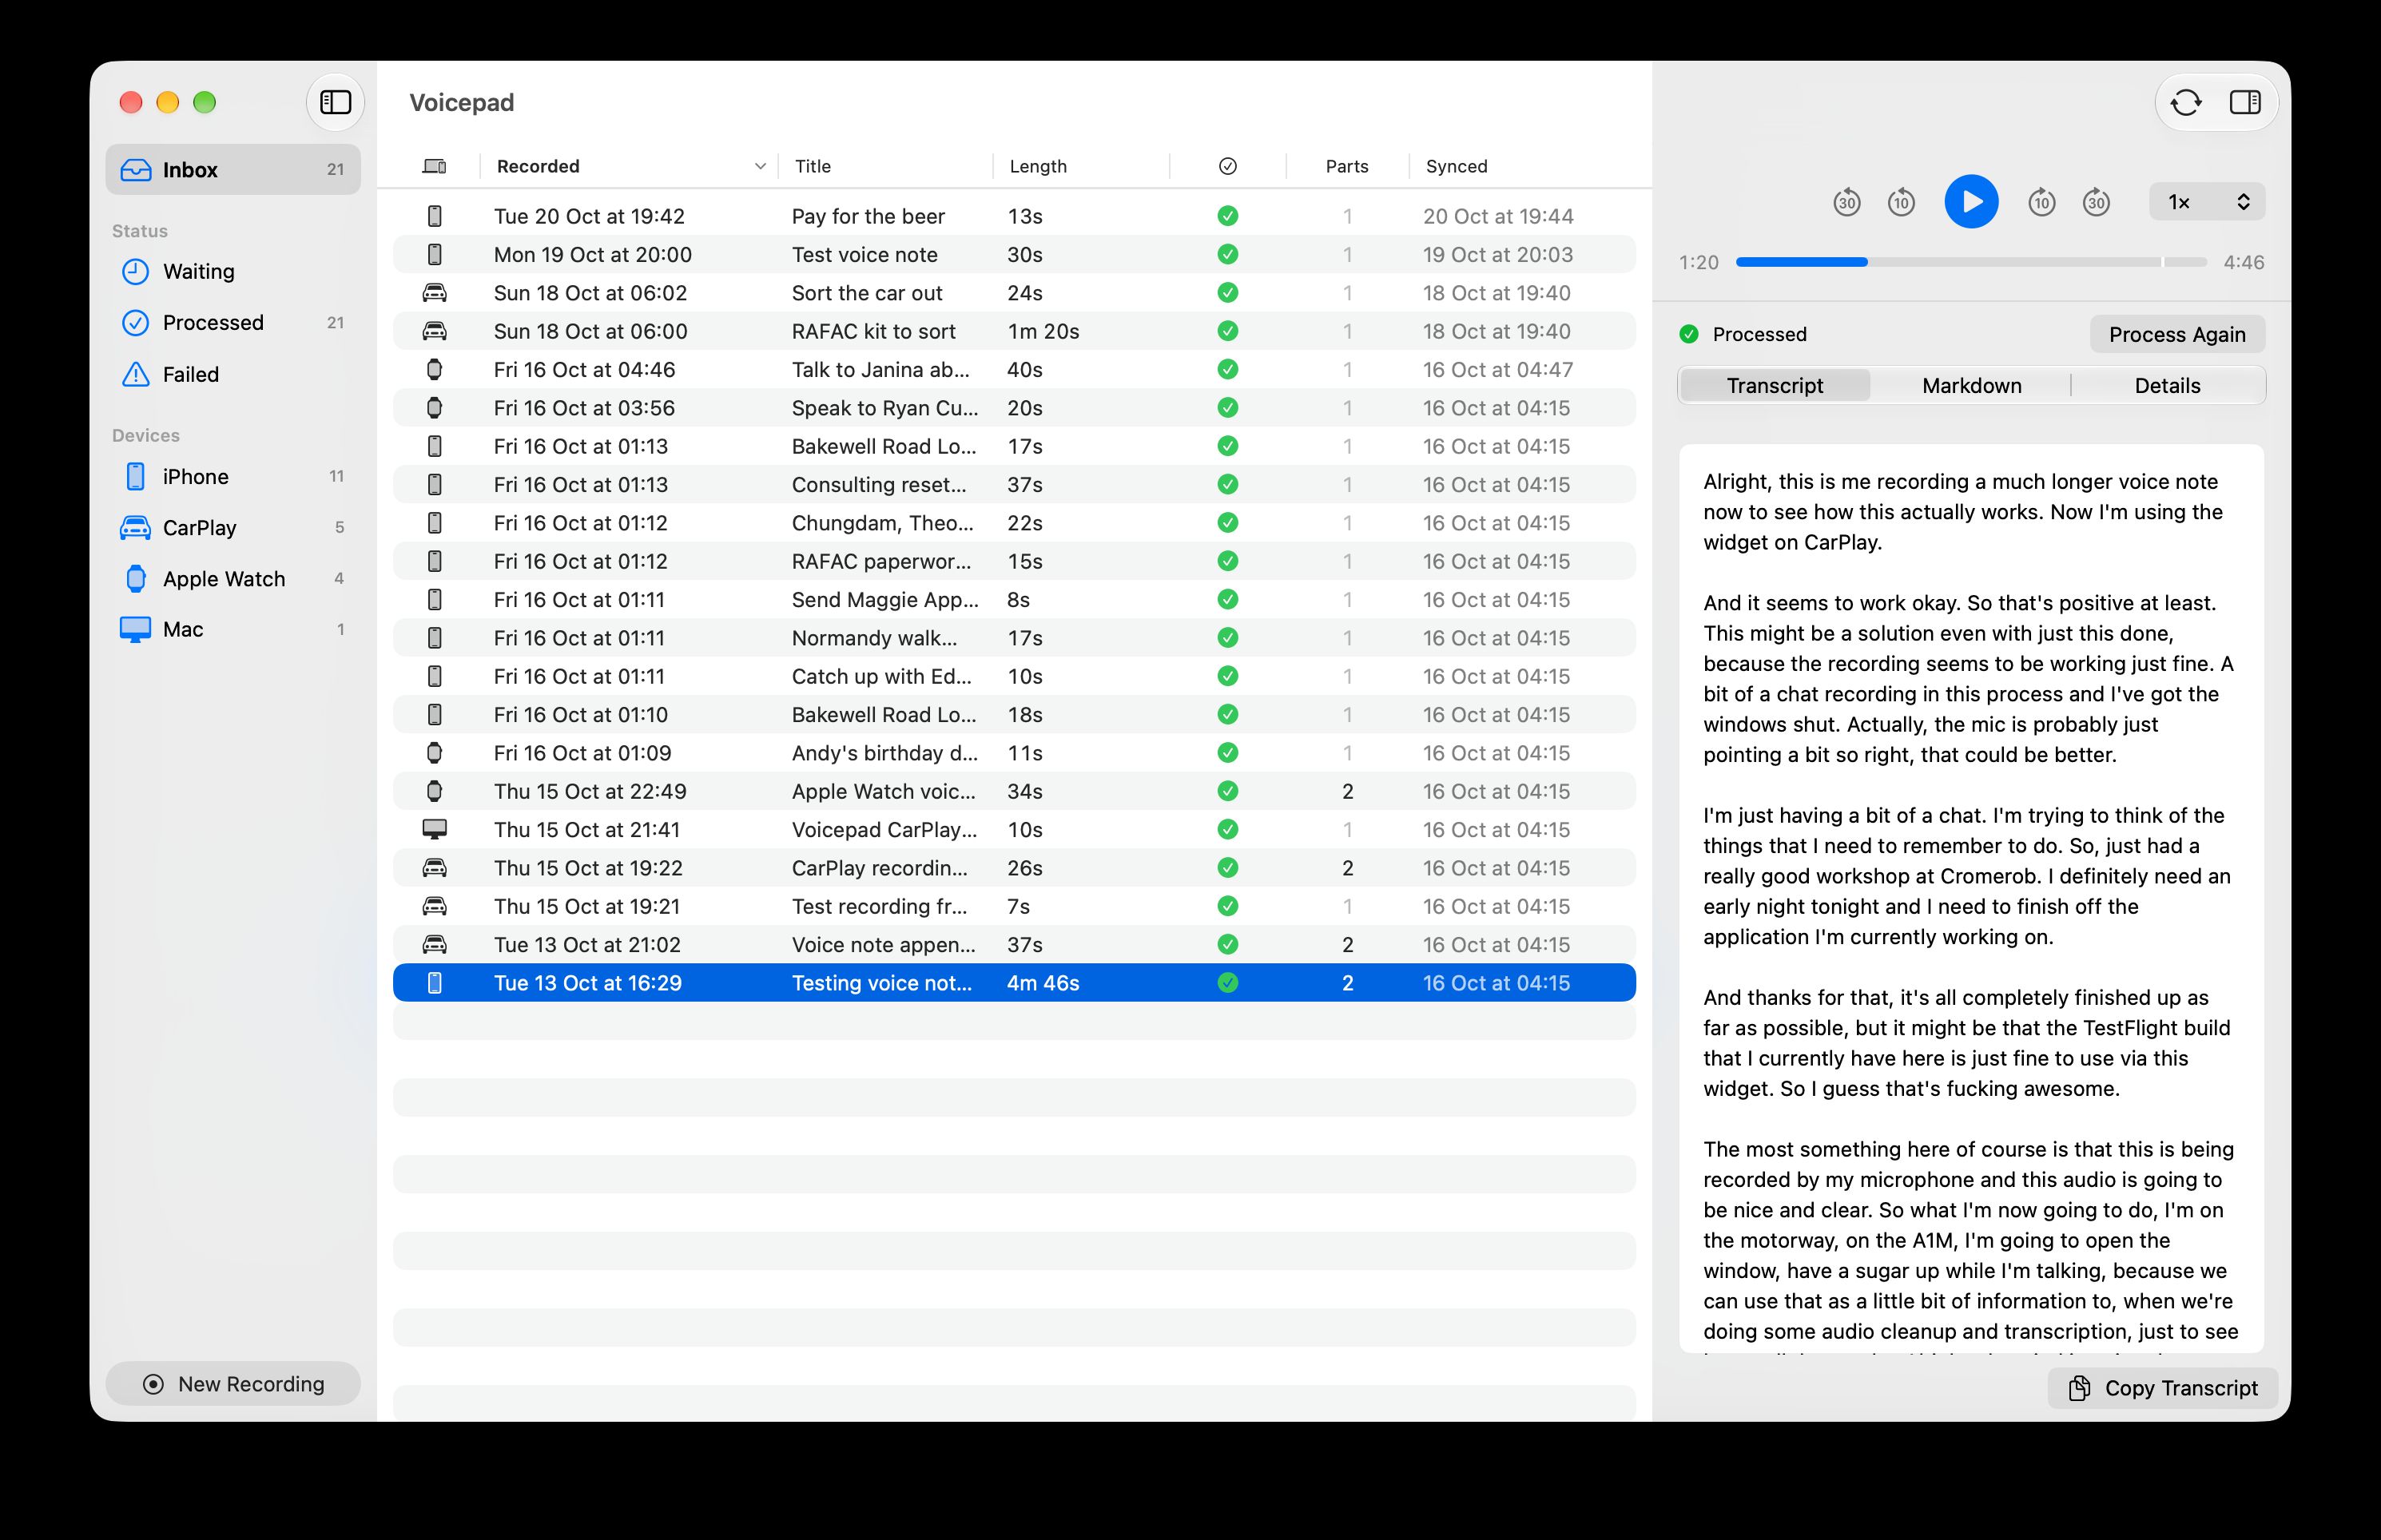This screenshot has height=1540, width=2381.
Task: Select the 'Test voice note' recording
Action: 1014,254
